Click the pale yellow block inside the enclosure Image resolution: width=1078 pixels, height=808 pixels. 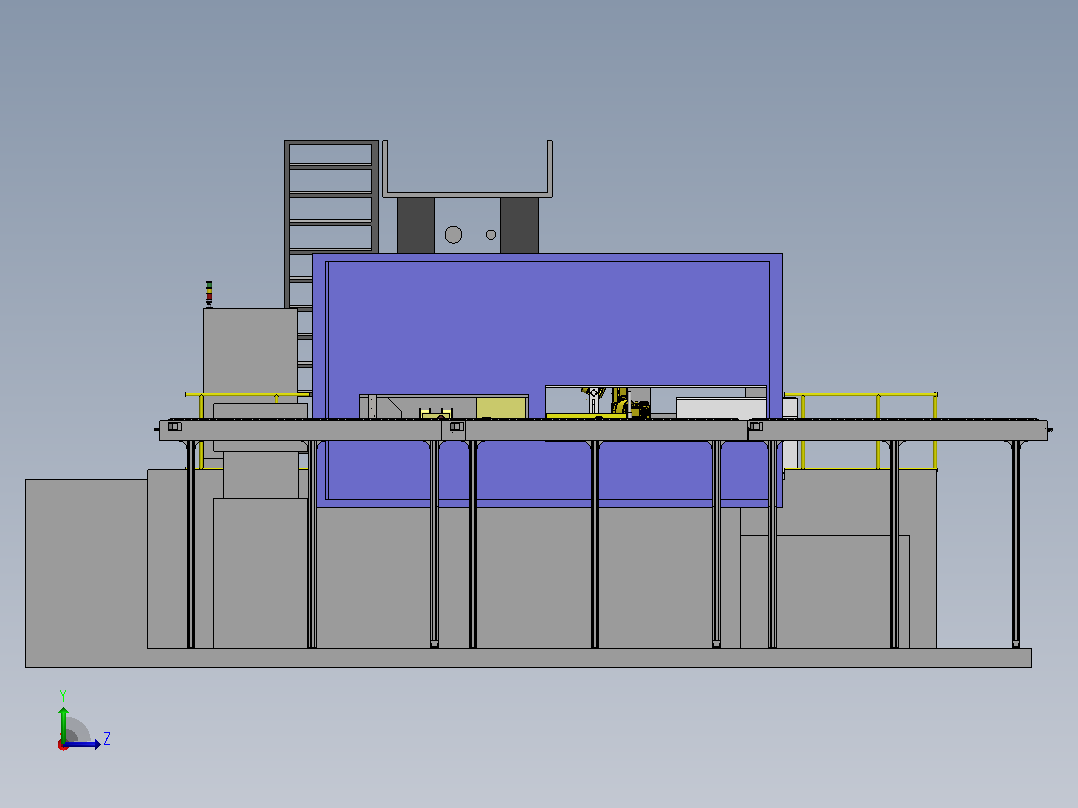pos(502,407)
